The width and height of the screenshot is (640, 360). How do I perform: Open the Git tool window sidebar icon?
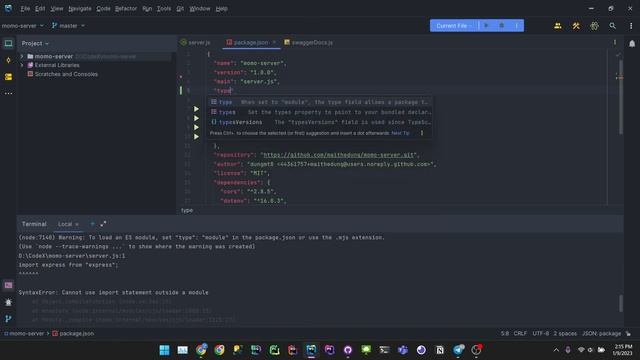coord(8,319)
